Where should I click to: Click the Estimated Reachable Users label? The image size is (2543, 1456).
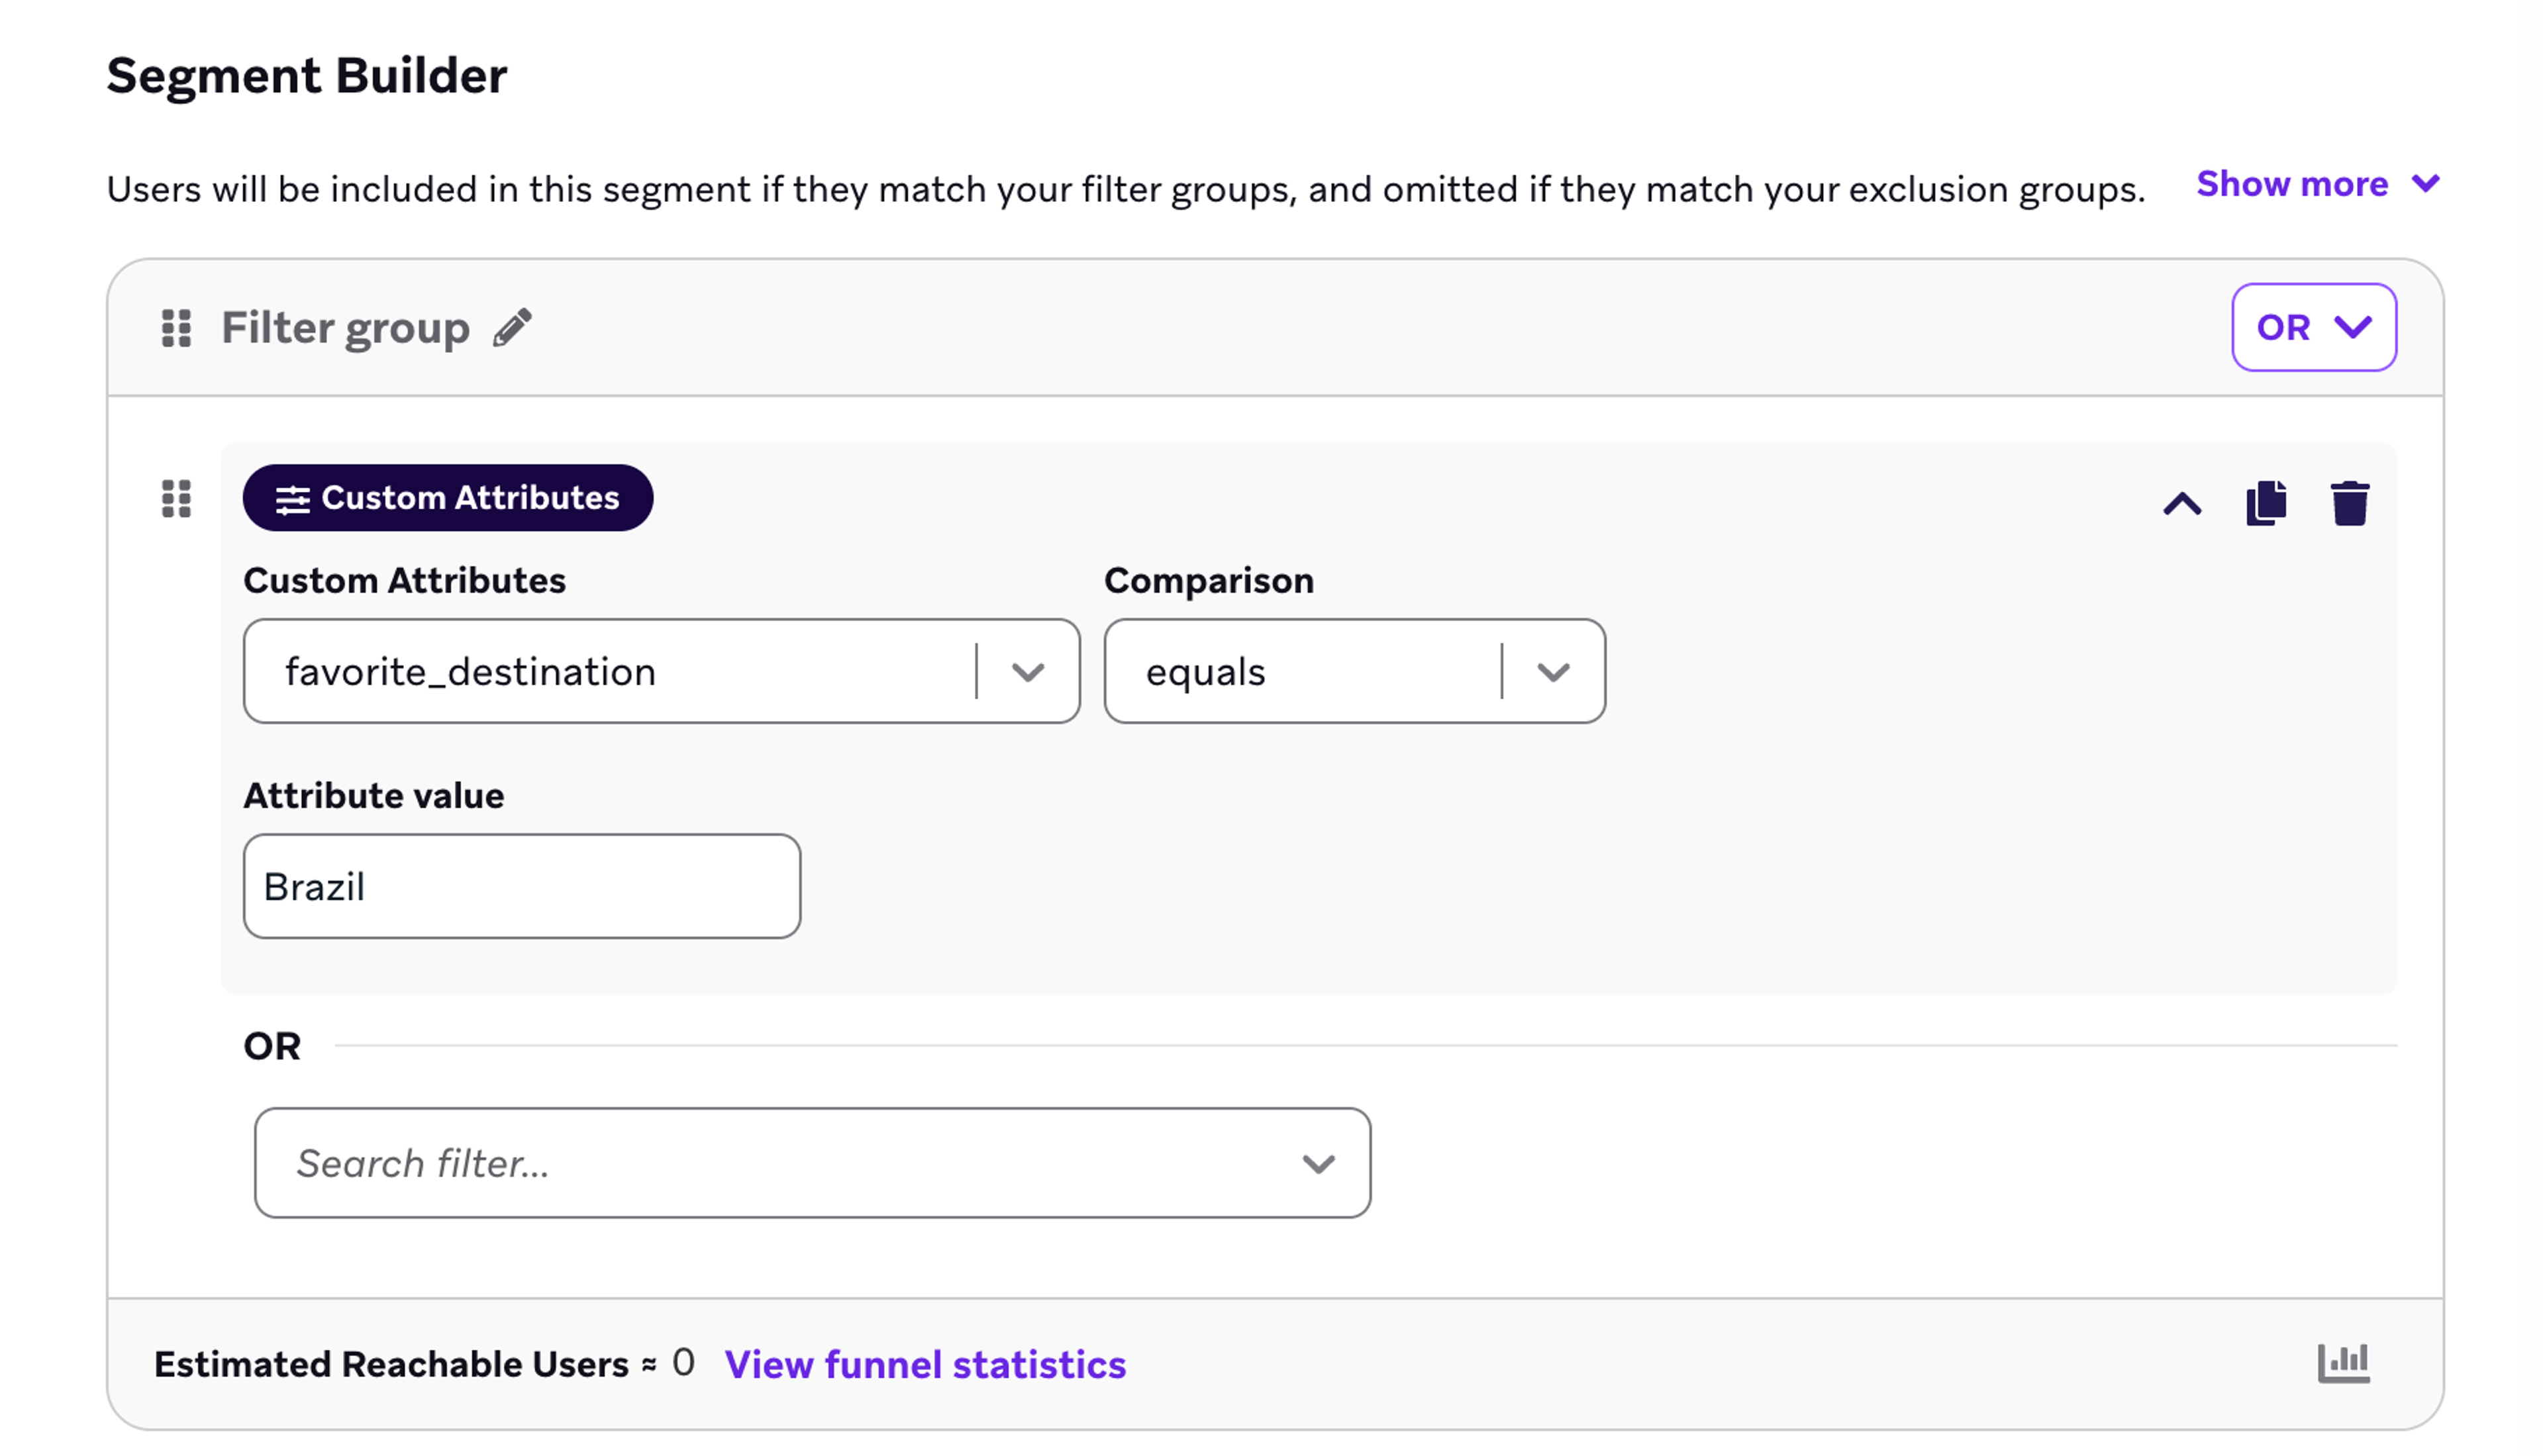[391, 1364]
